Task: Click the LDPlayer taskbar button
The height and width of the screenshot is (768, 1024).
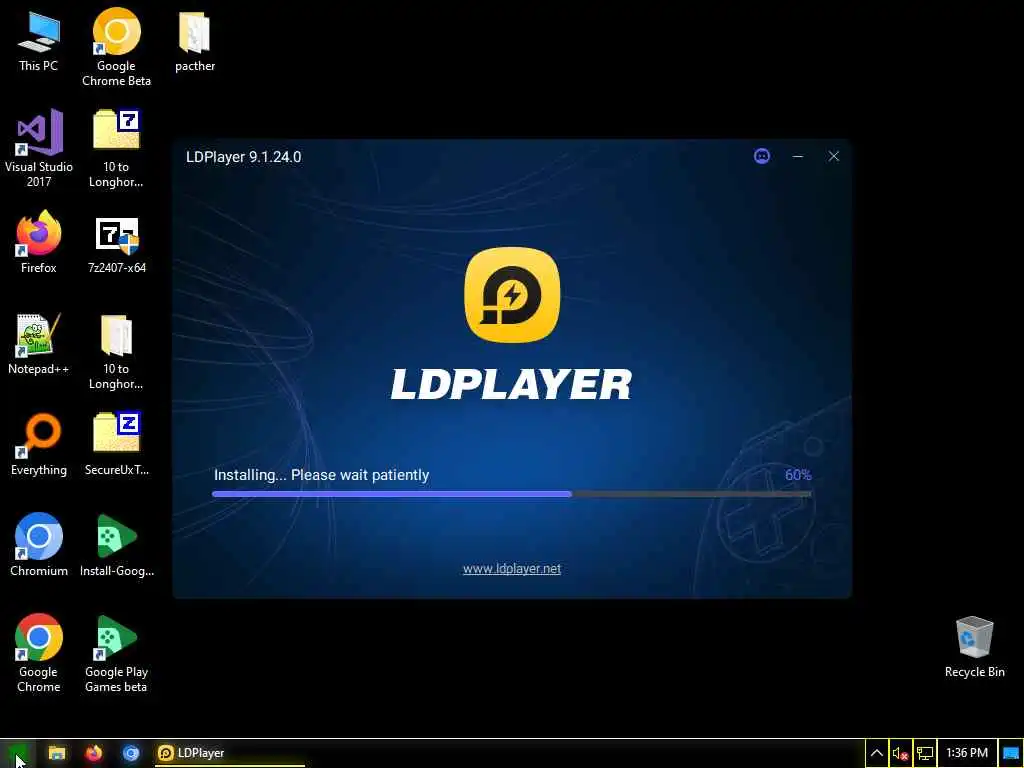Action: (229, 754)
